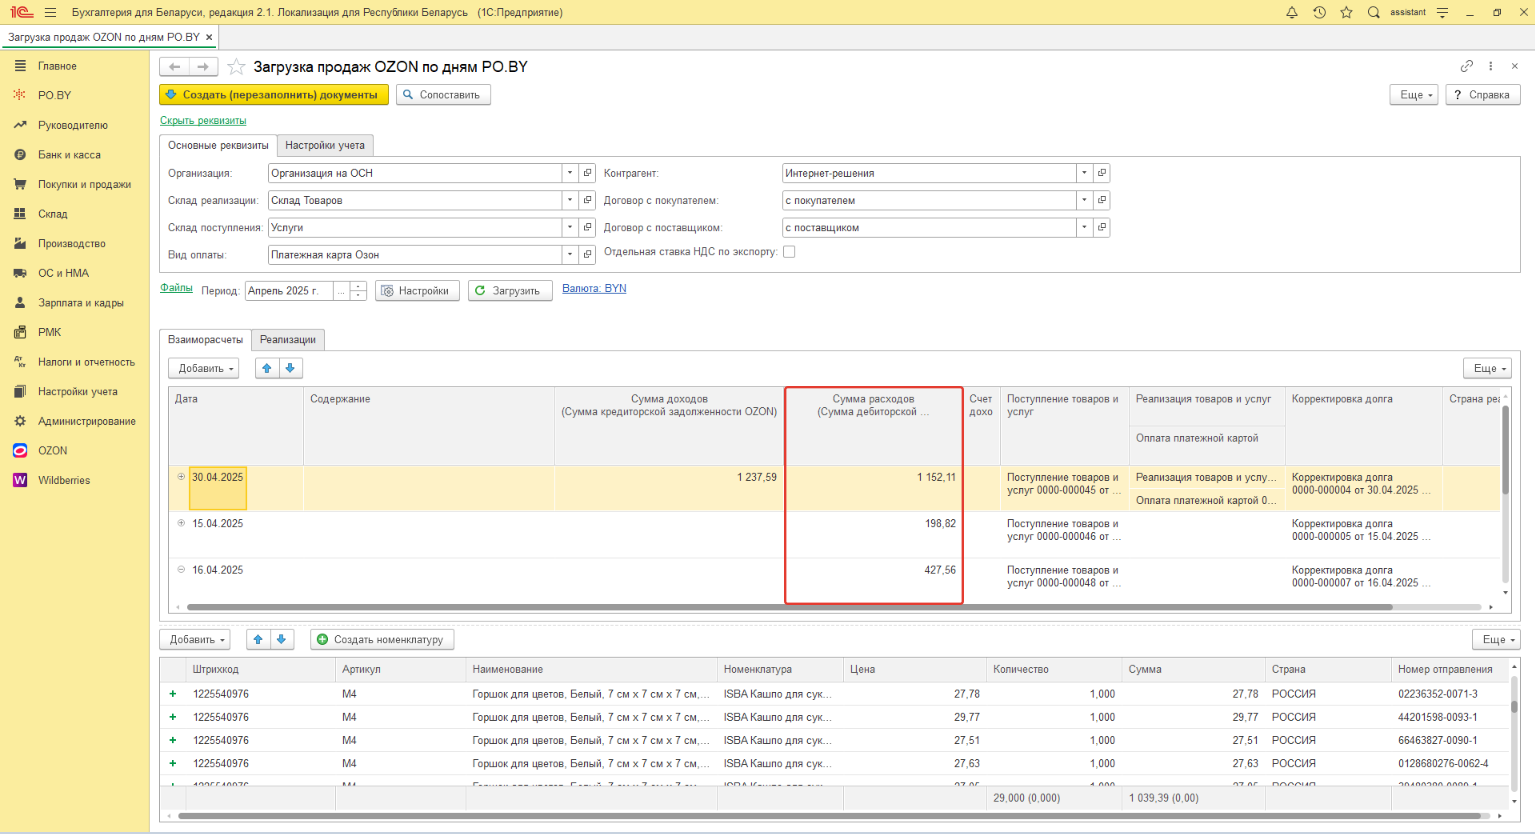Open the Валюта: BYN link
Screen dimensions: 1535x834
click(594, 288)
